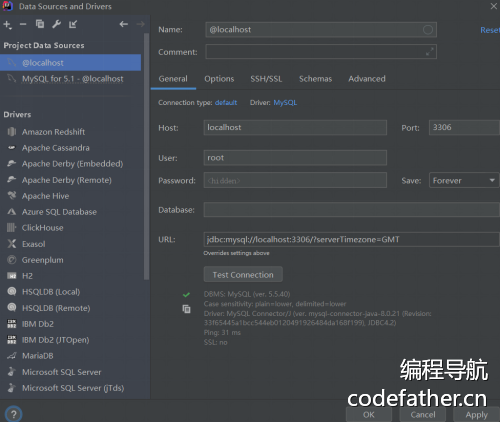500x423 pixels.
Task: Copy test connection result to clipboard
Action: (186, 309)
